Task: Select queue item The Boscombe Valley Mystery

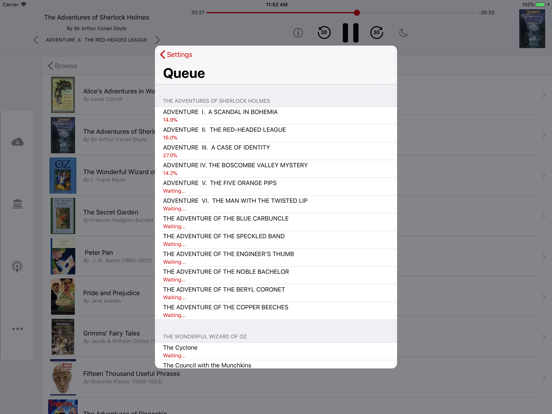Action: point(276,169)
